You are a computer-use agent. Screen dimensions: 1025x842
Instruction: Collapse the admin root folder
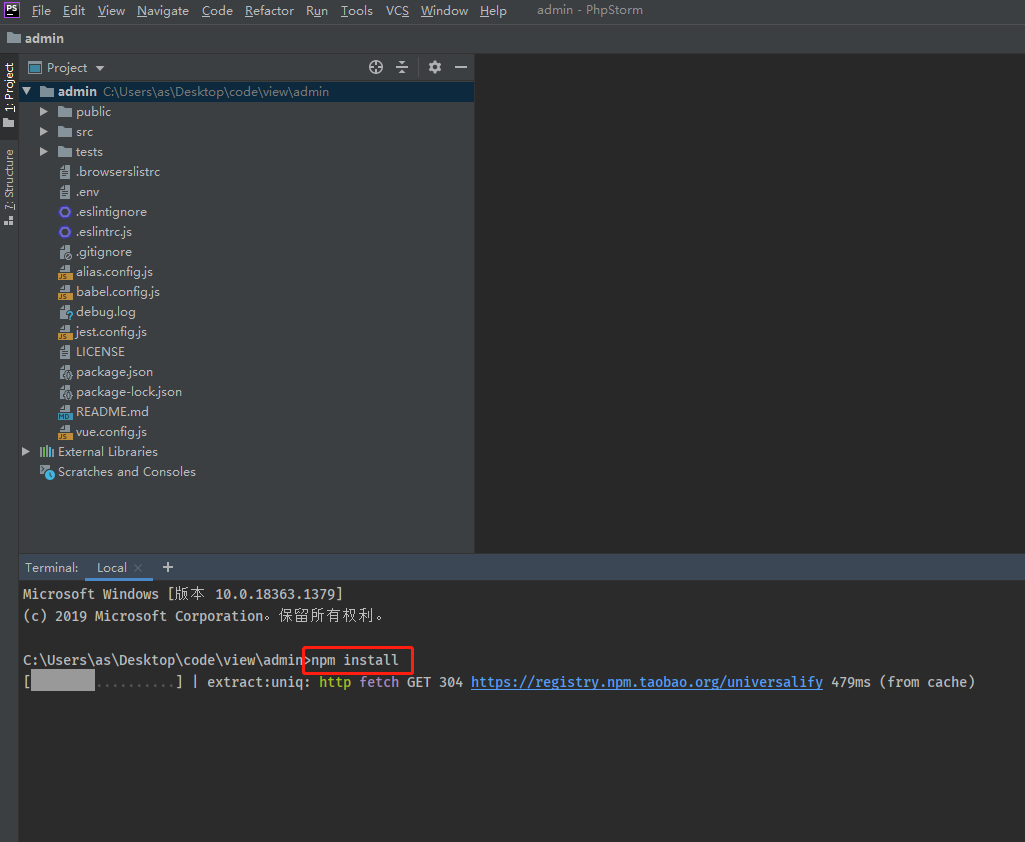tap(27, 92)
